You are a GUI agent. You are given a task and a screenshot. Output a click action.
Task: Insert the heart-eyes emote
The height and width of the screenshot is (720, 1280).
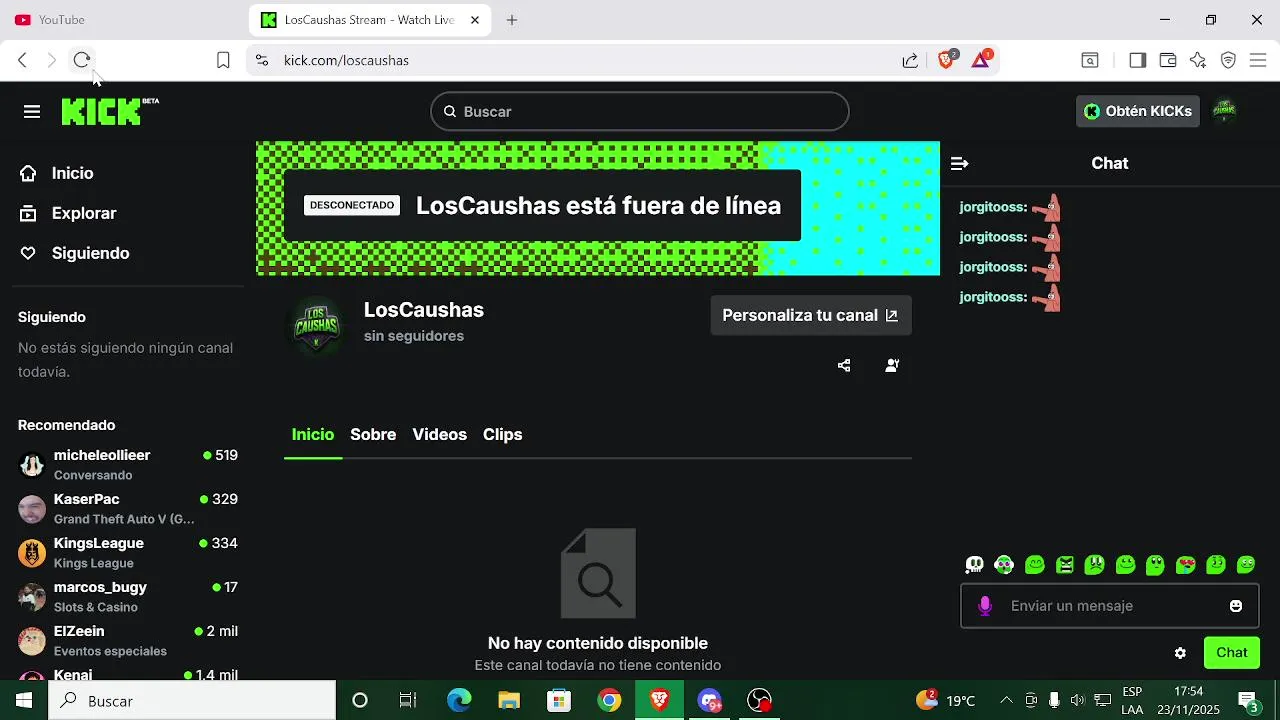pos(1186,565)
